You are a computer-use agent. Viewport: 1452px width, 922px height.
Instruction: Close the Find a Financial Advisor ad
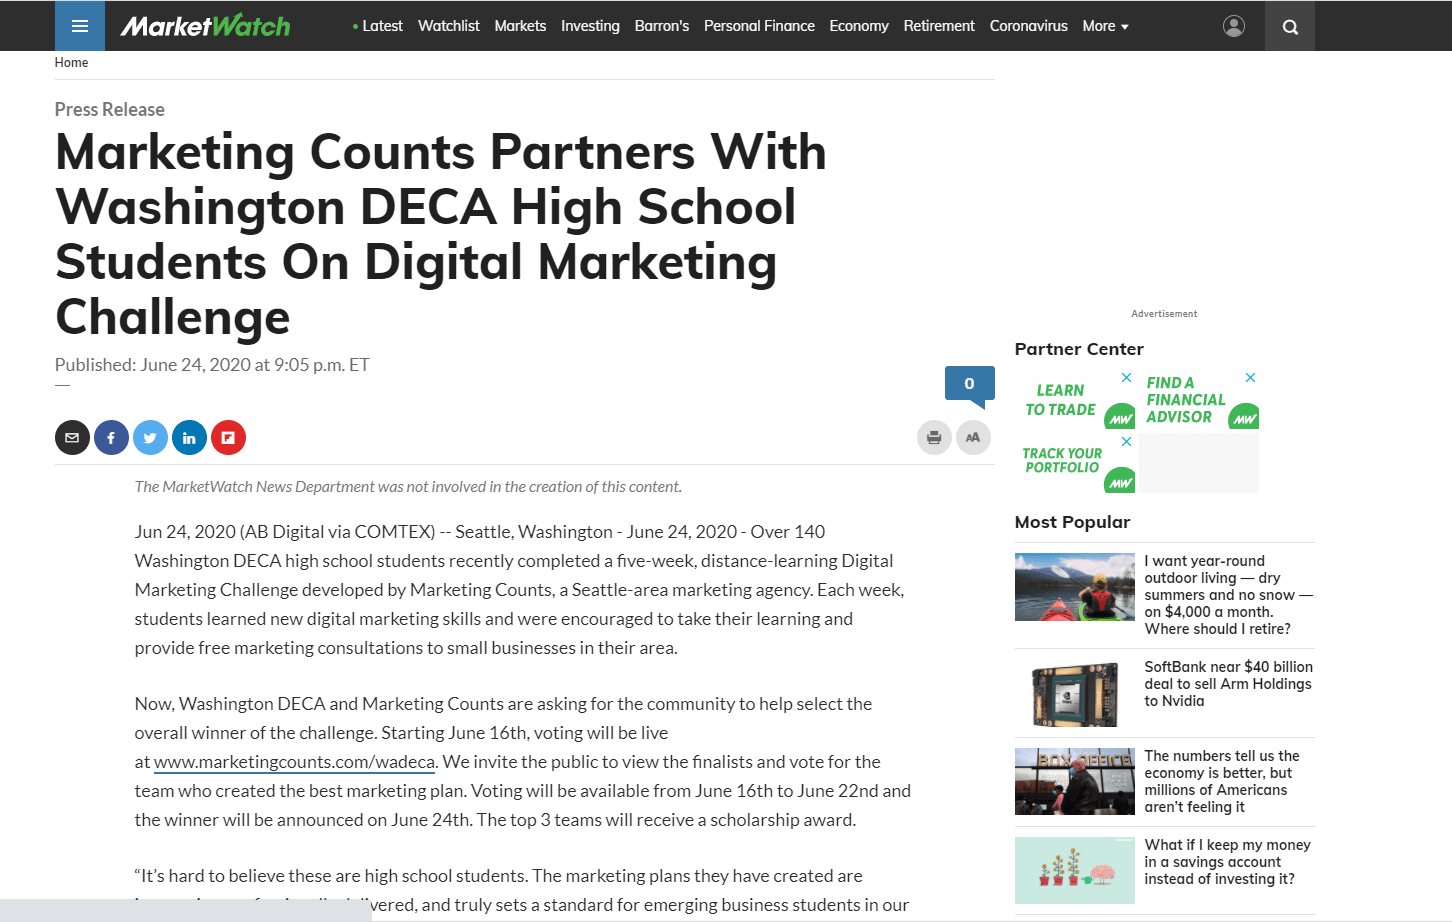pyautogui.click(x=1250, y=378)
